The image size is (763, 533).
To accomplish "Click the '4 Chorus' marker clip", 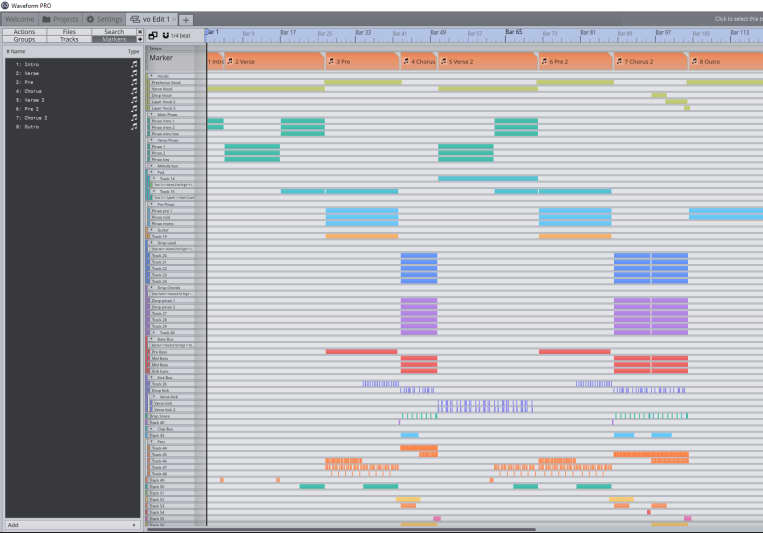I will 419,61.
